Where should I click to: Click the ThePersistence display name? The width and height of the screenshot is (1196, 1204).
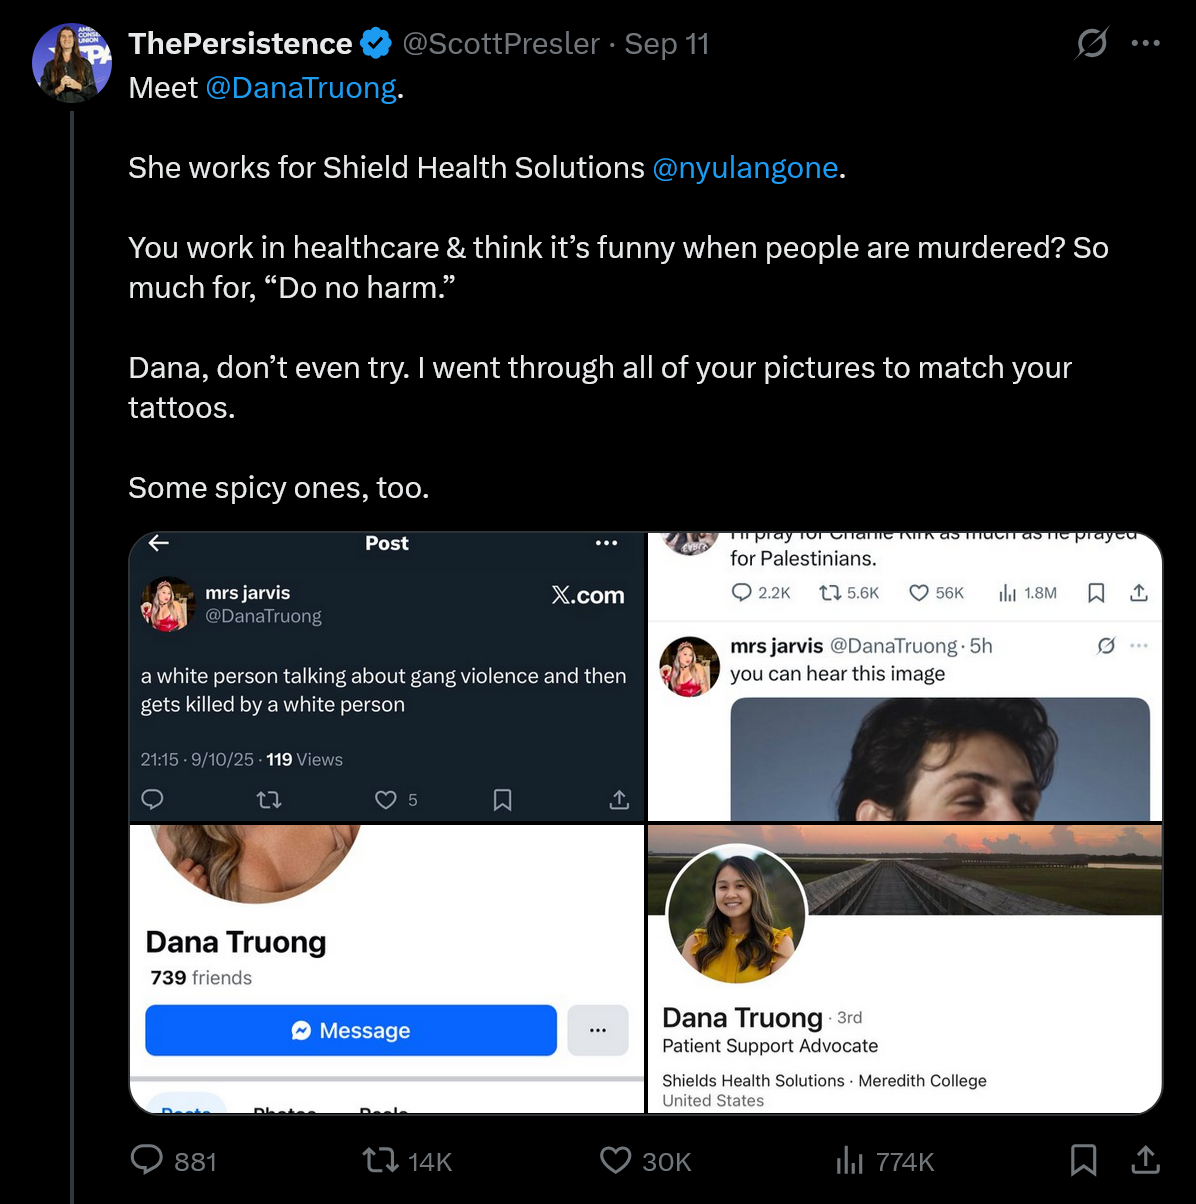pos(240,44)
